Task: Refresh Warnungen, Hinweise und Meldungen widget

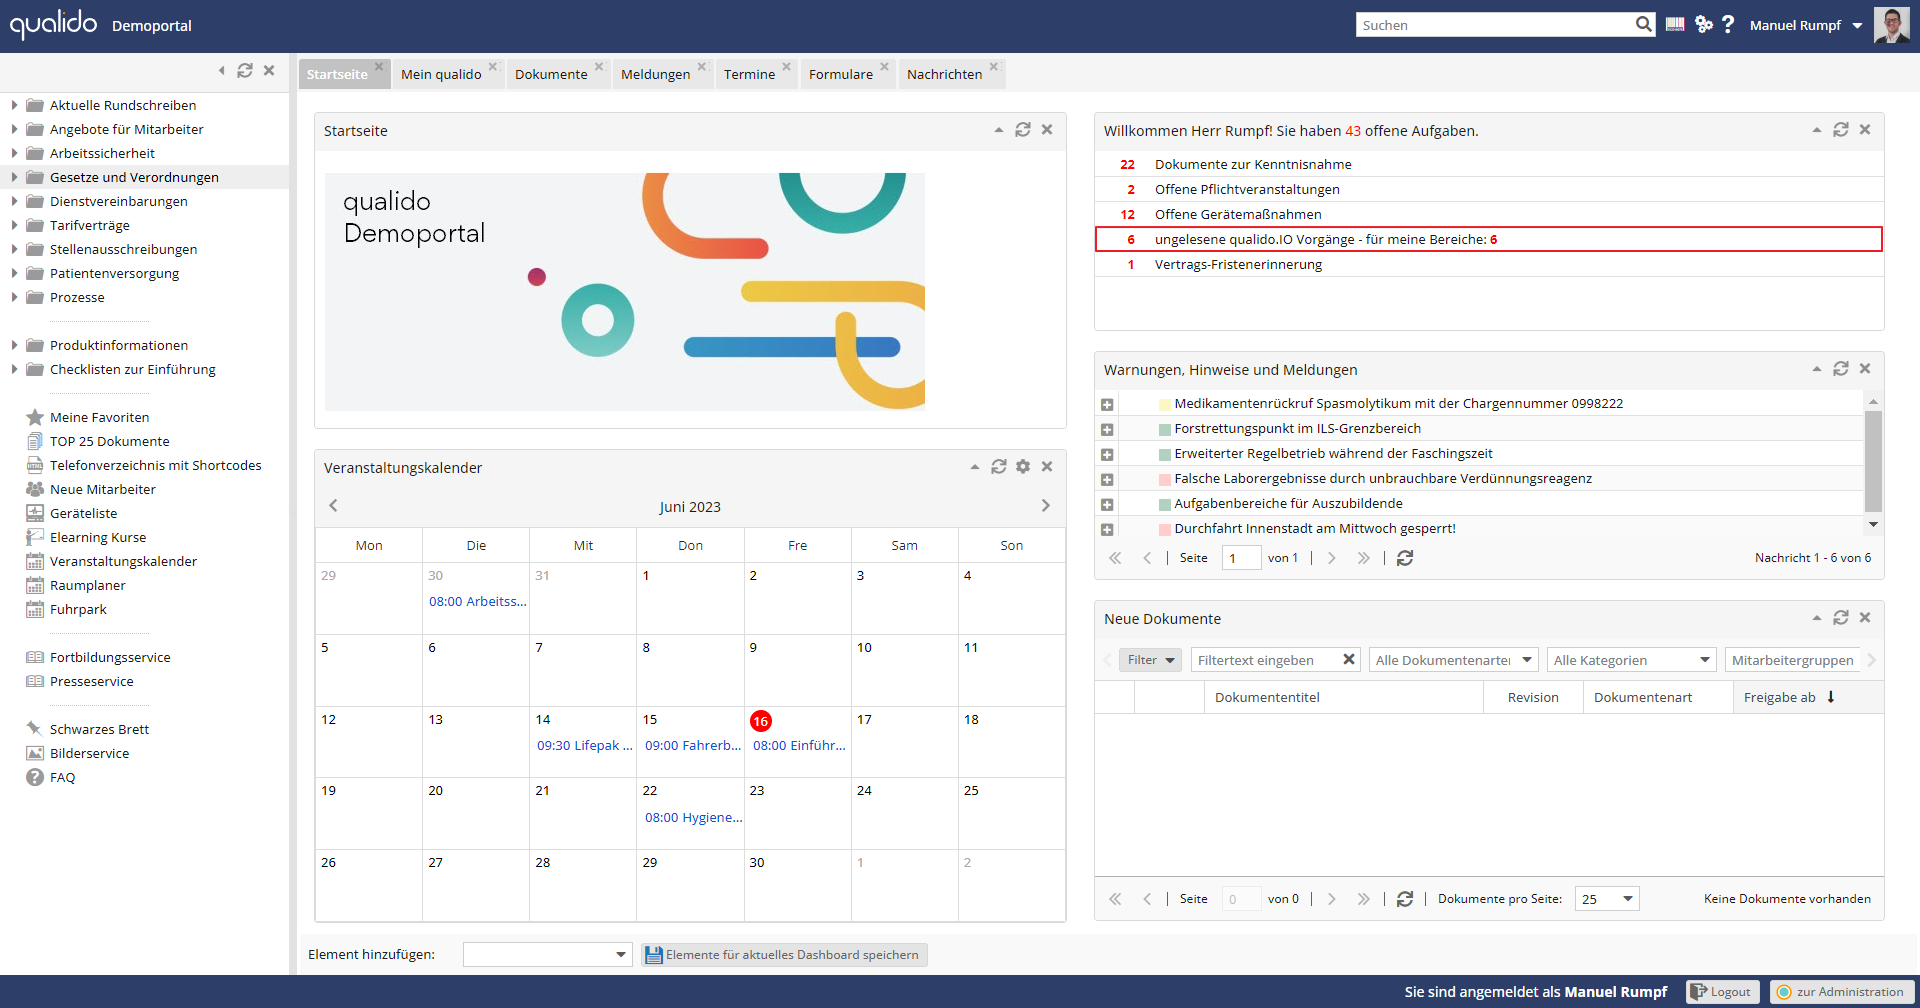Action: [x=1841, y=369]
